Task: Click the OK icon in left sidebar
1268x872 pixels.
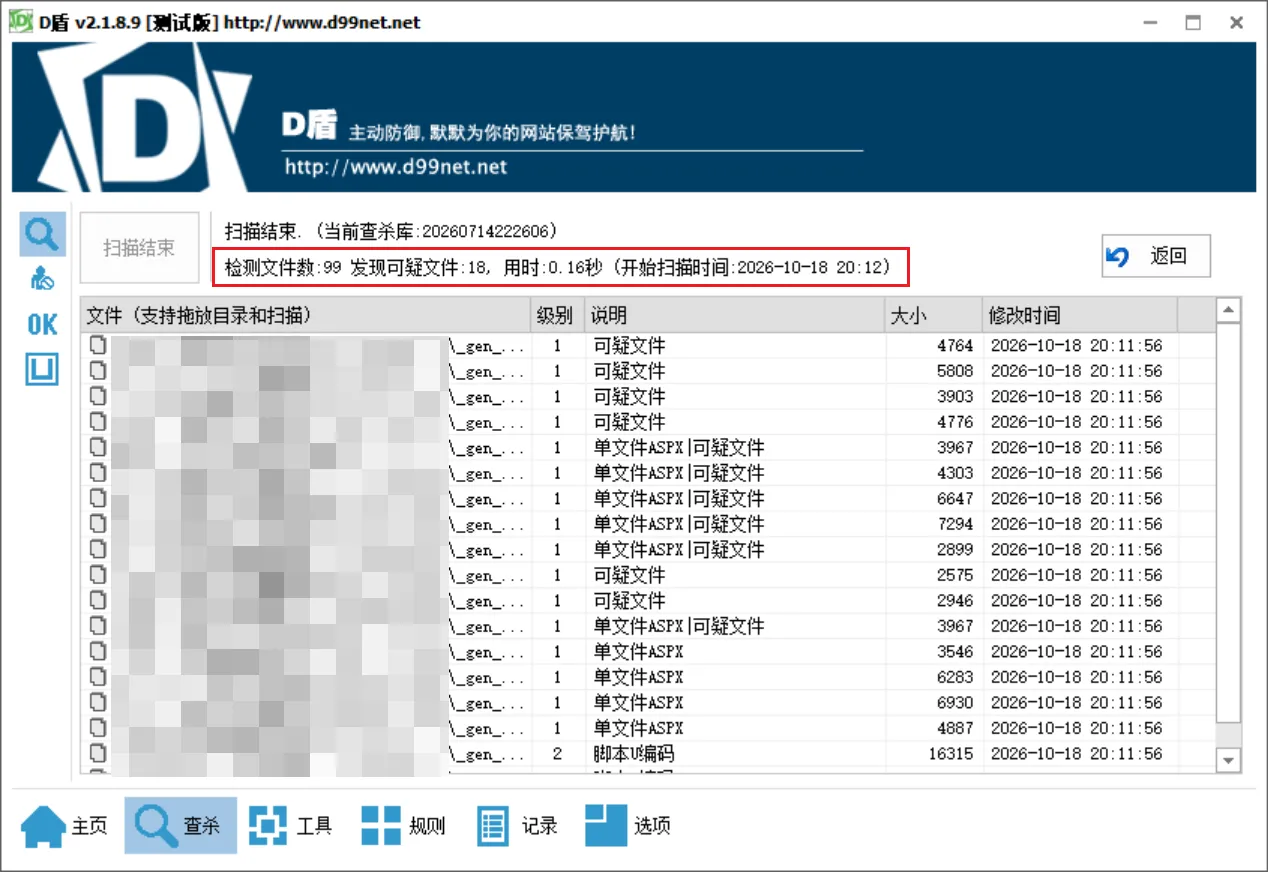Action: click(x=42, y=324)
